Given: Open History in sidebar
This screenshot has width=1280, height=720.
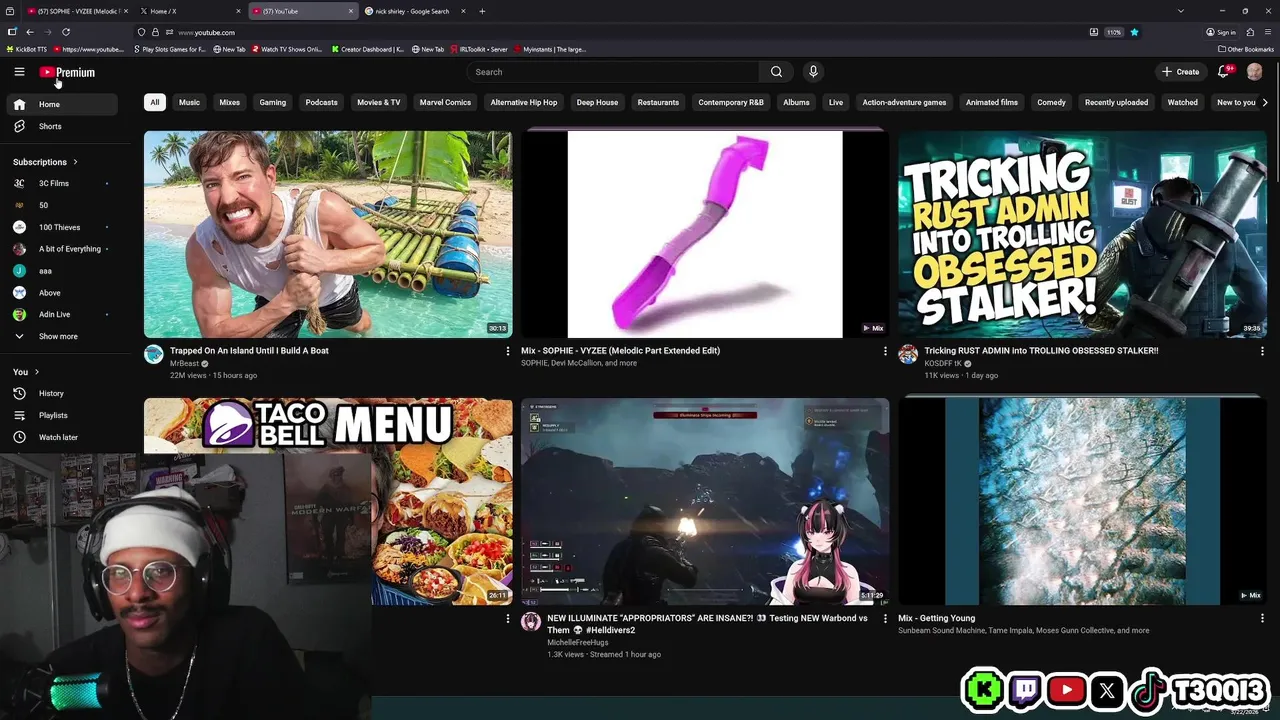Looking at the screenshot, I should [x=62, y=393].
